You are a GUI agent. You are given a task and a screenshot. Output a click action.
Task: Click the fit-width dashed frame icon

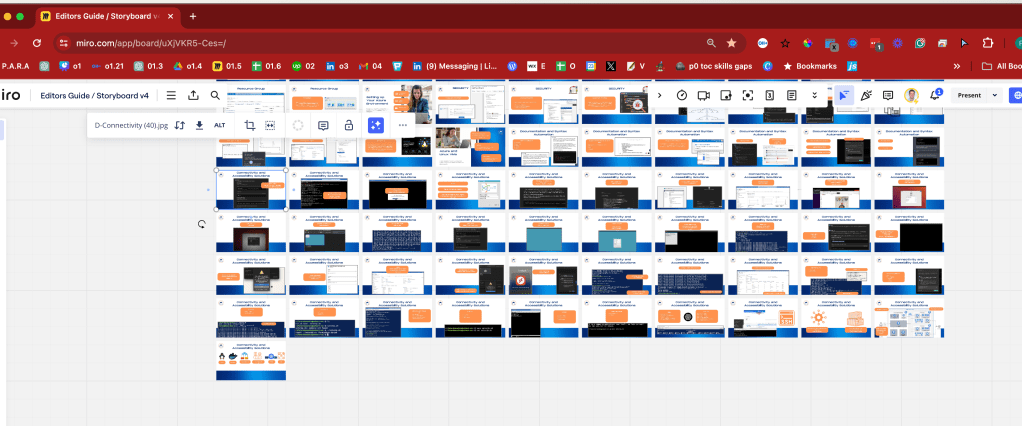tap(270, 125)
